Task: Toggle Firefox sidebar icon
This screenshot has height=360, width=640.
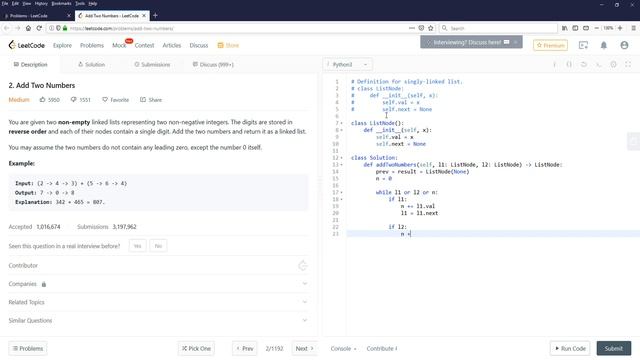Action: [575, 28]
